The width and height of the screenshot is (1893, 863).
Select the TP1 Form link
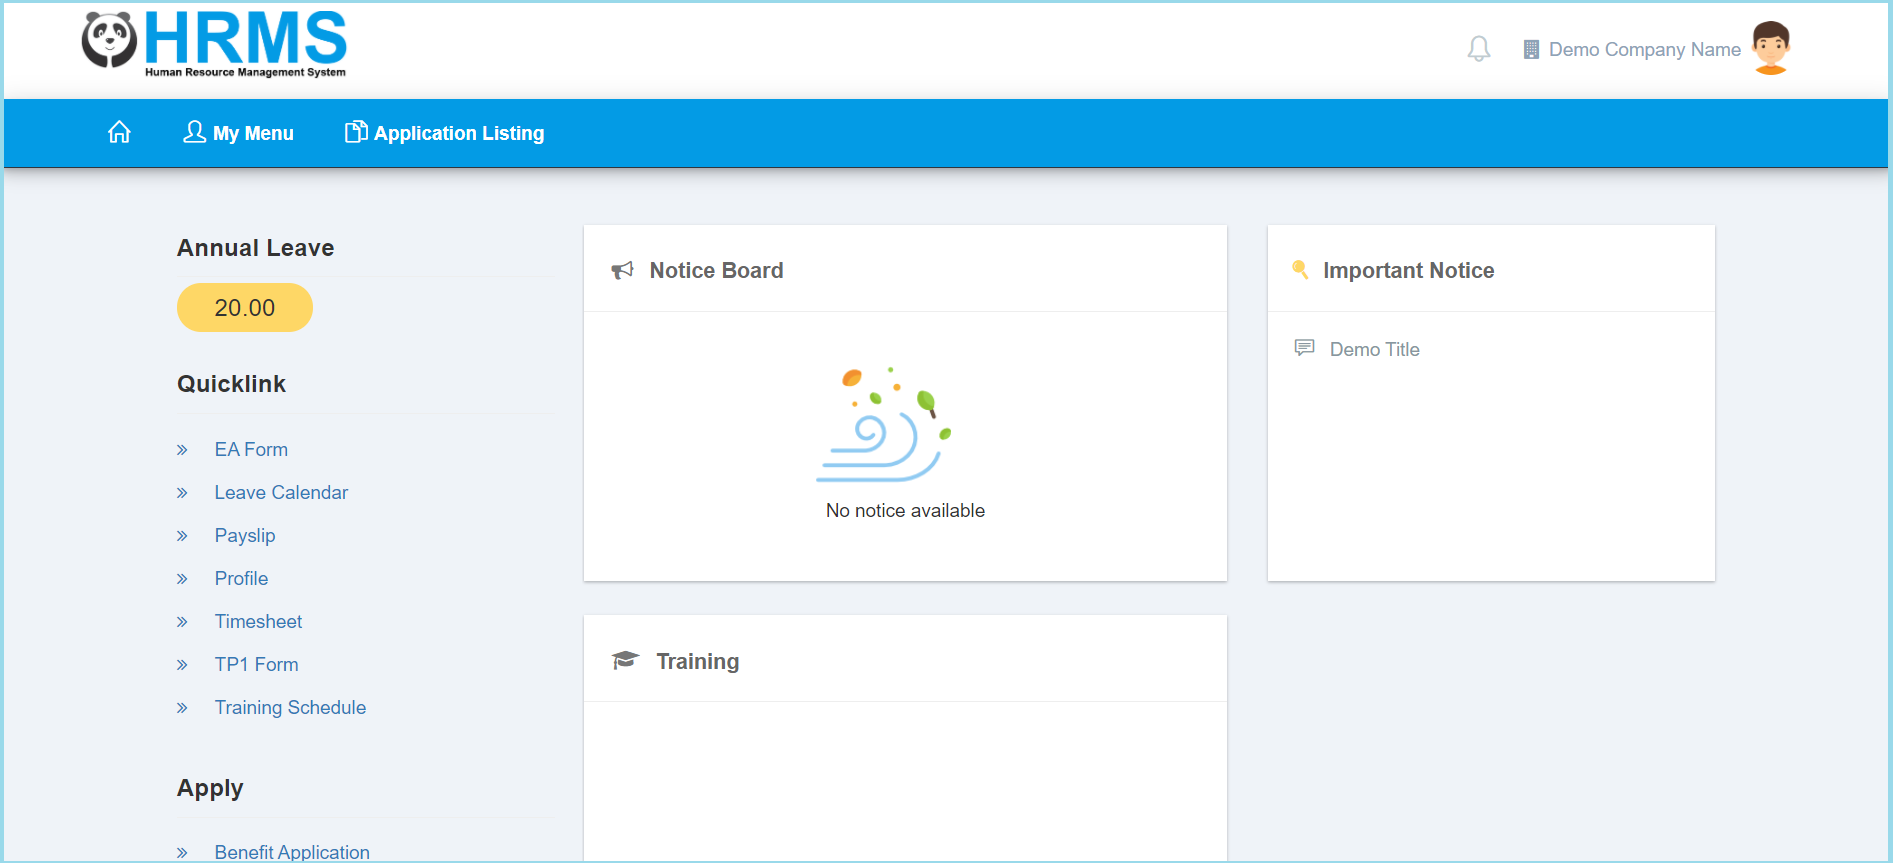pos(256,665)
